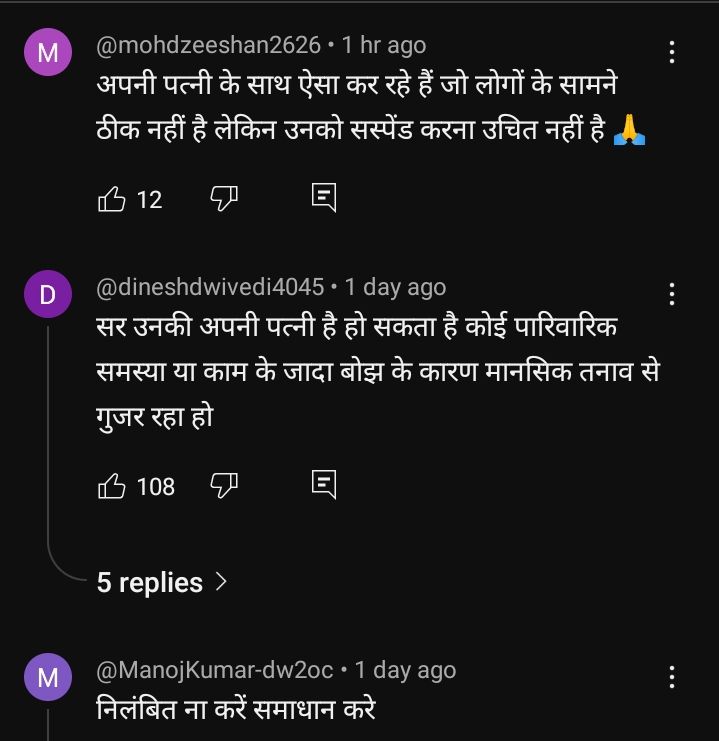Expand the 5 replies thread
Screen dimensions: 719x741
point(150,582)
